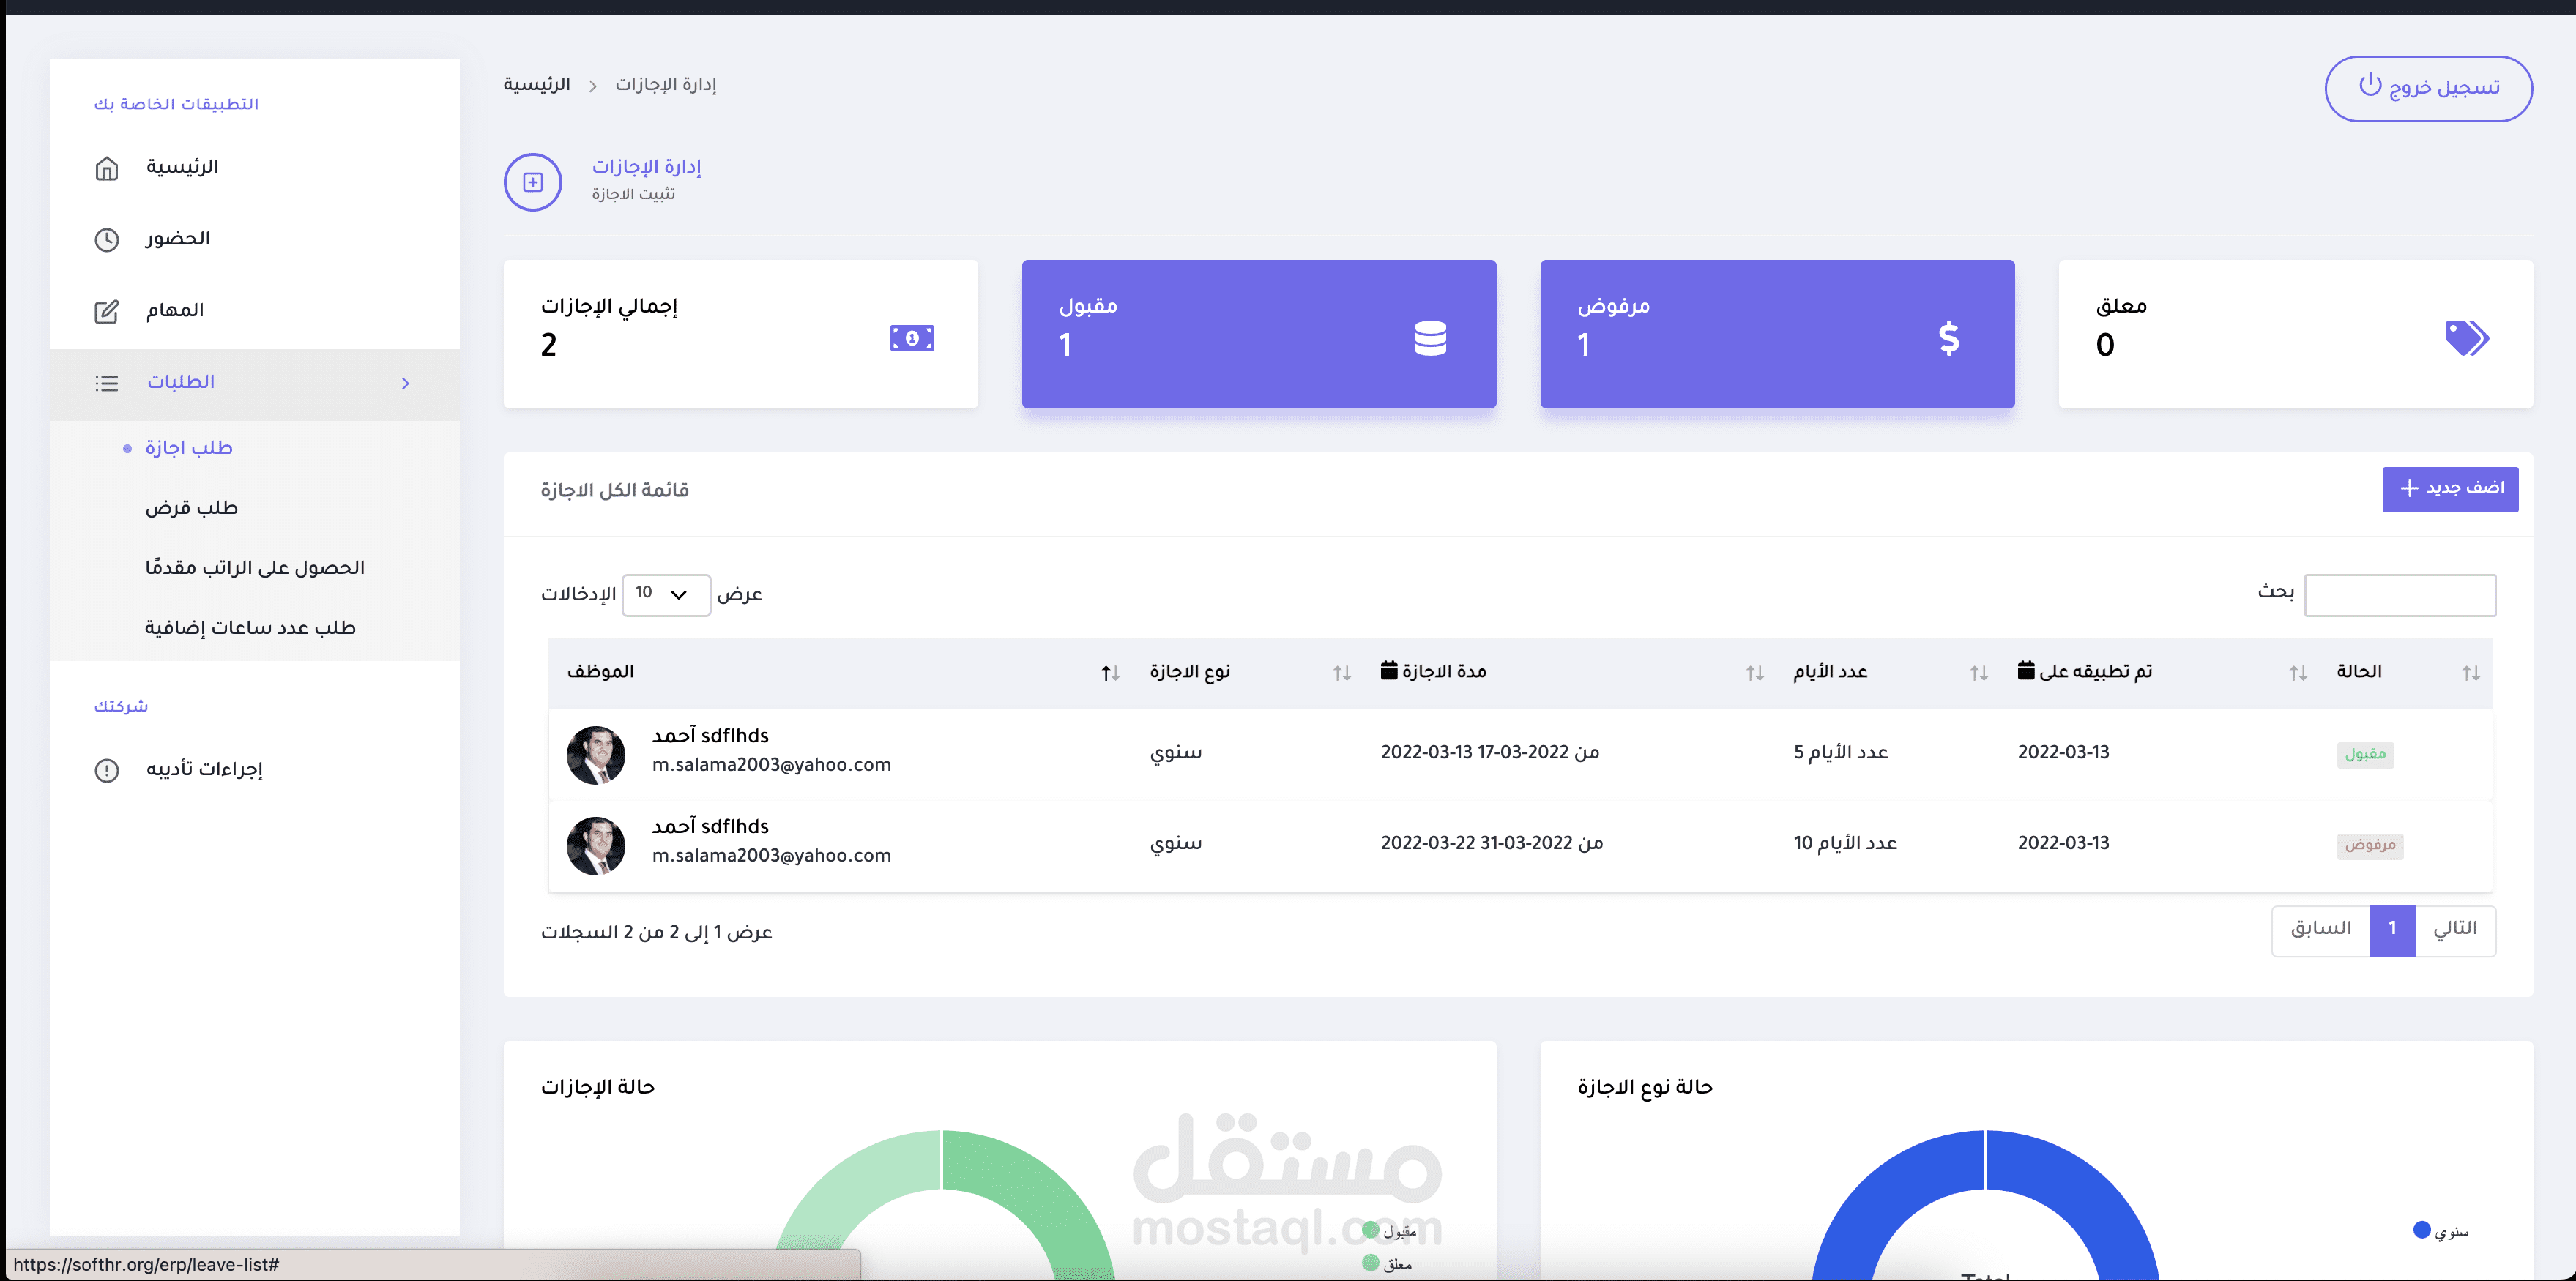Click the money icon on إجمالي الإجازات card
2576x1281 pixels.
coord(911,338)
